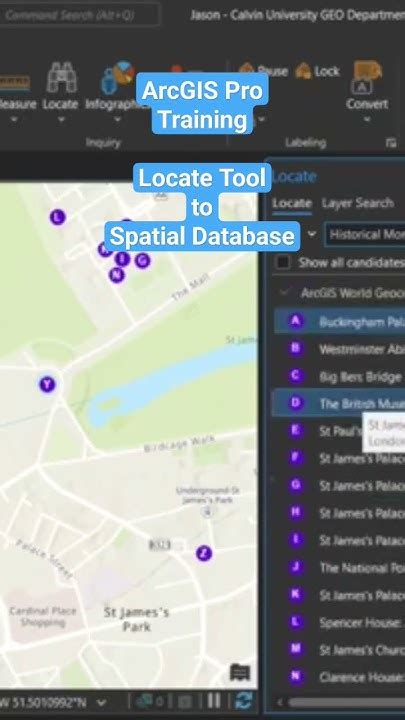Click the L icon beside Spencer House
The height and width of the screenshot is (720, 405).
pos(296,622)
